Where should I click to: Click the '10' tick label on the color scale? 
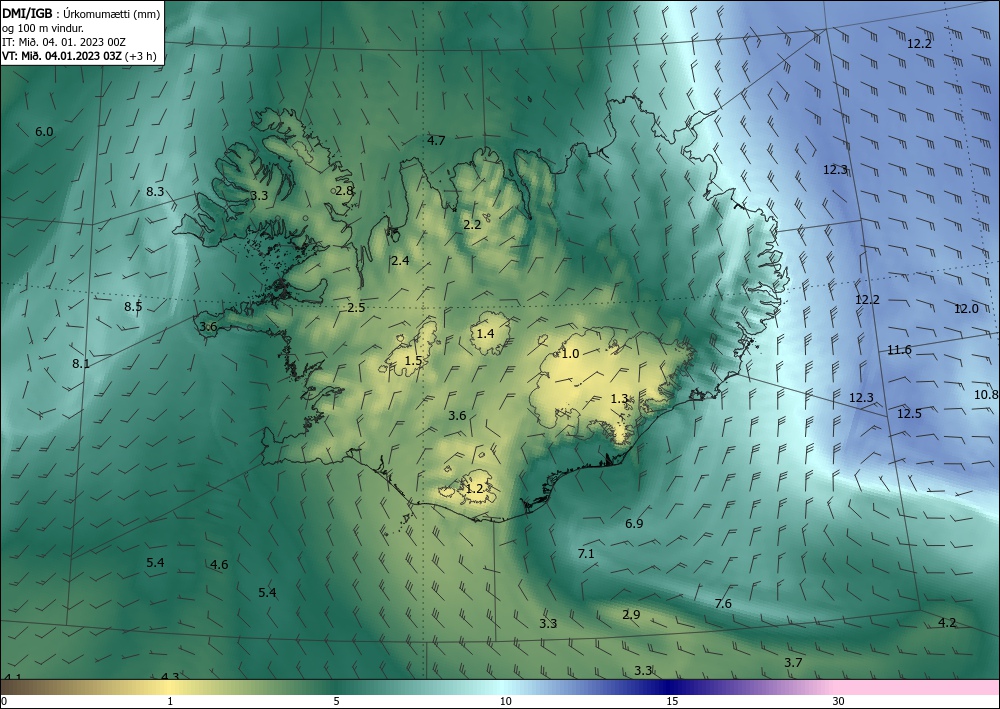point(505,702)
